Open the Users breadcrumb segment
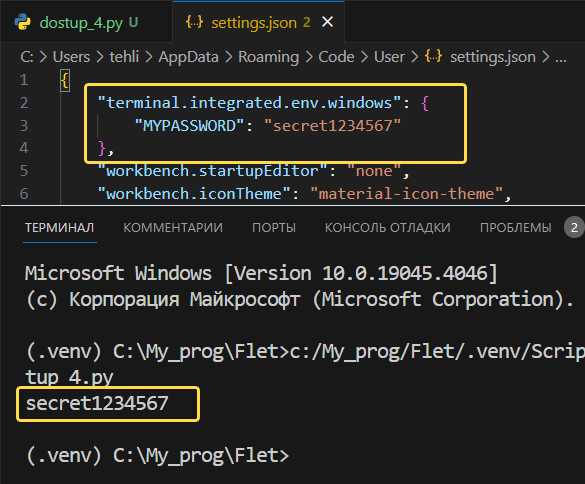The height and width of the screenshot is (484, 585). 71,57
